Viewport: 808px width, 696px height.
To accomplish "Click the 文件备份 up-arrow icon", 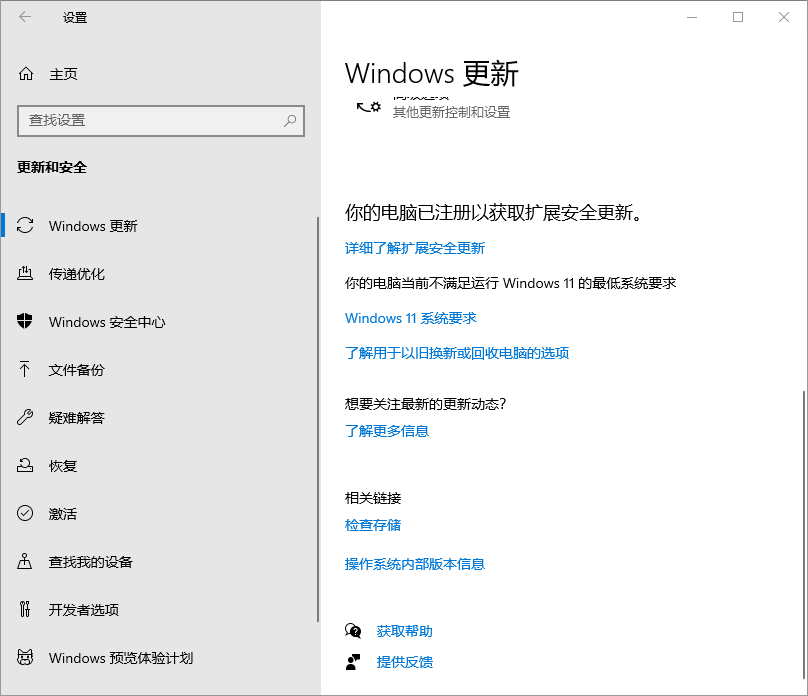I will tap(25, 369).
